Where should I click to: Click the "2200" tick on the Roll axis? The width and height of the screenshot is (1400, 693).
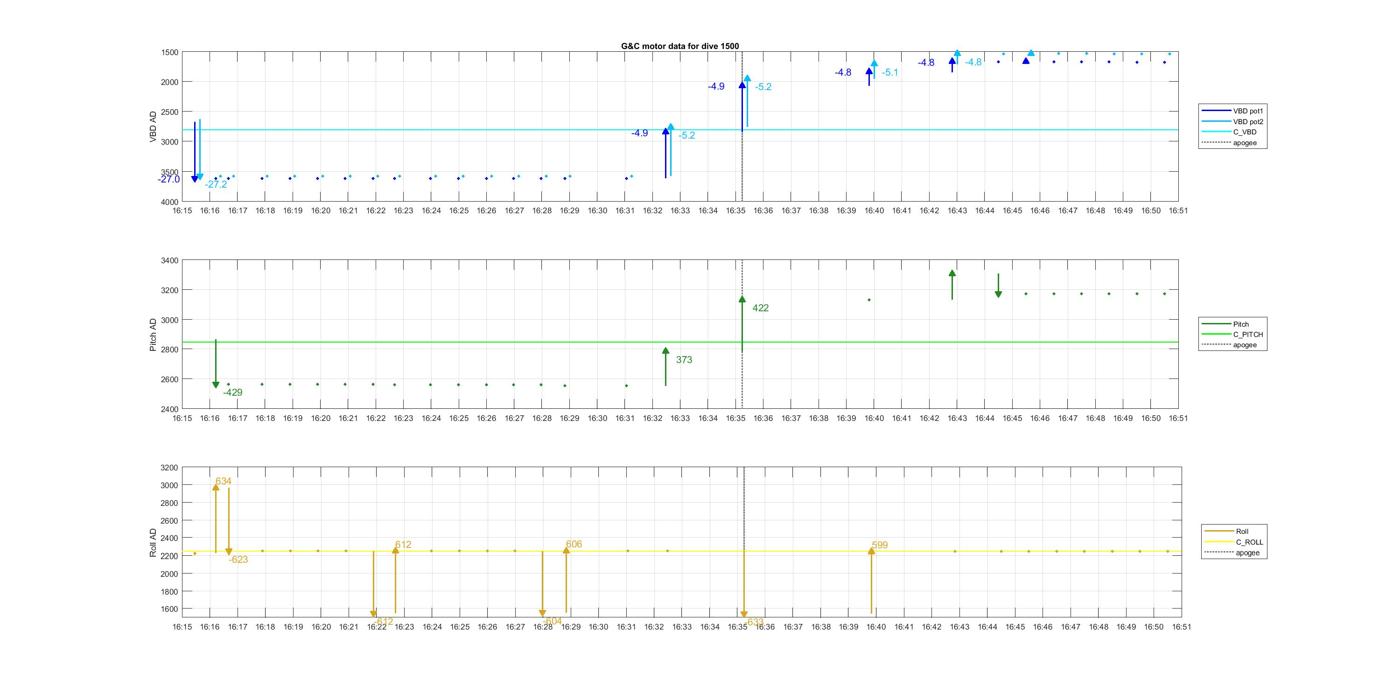tap(170, 556)
